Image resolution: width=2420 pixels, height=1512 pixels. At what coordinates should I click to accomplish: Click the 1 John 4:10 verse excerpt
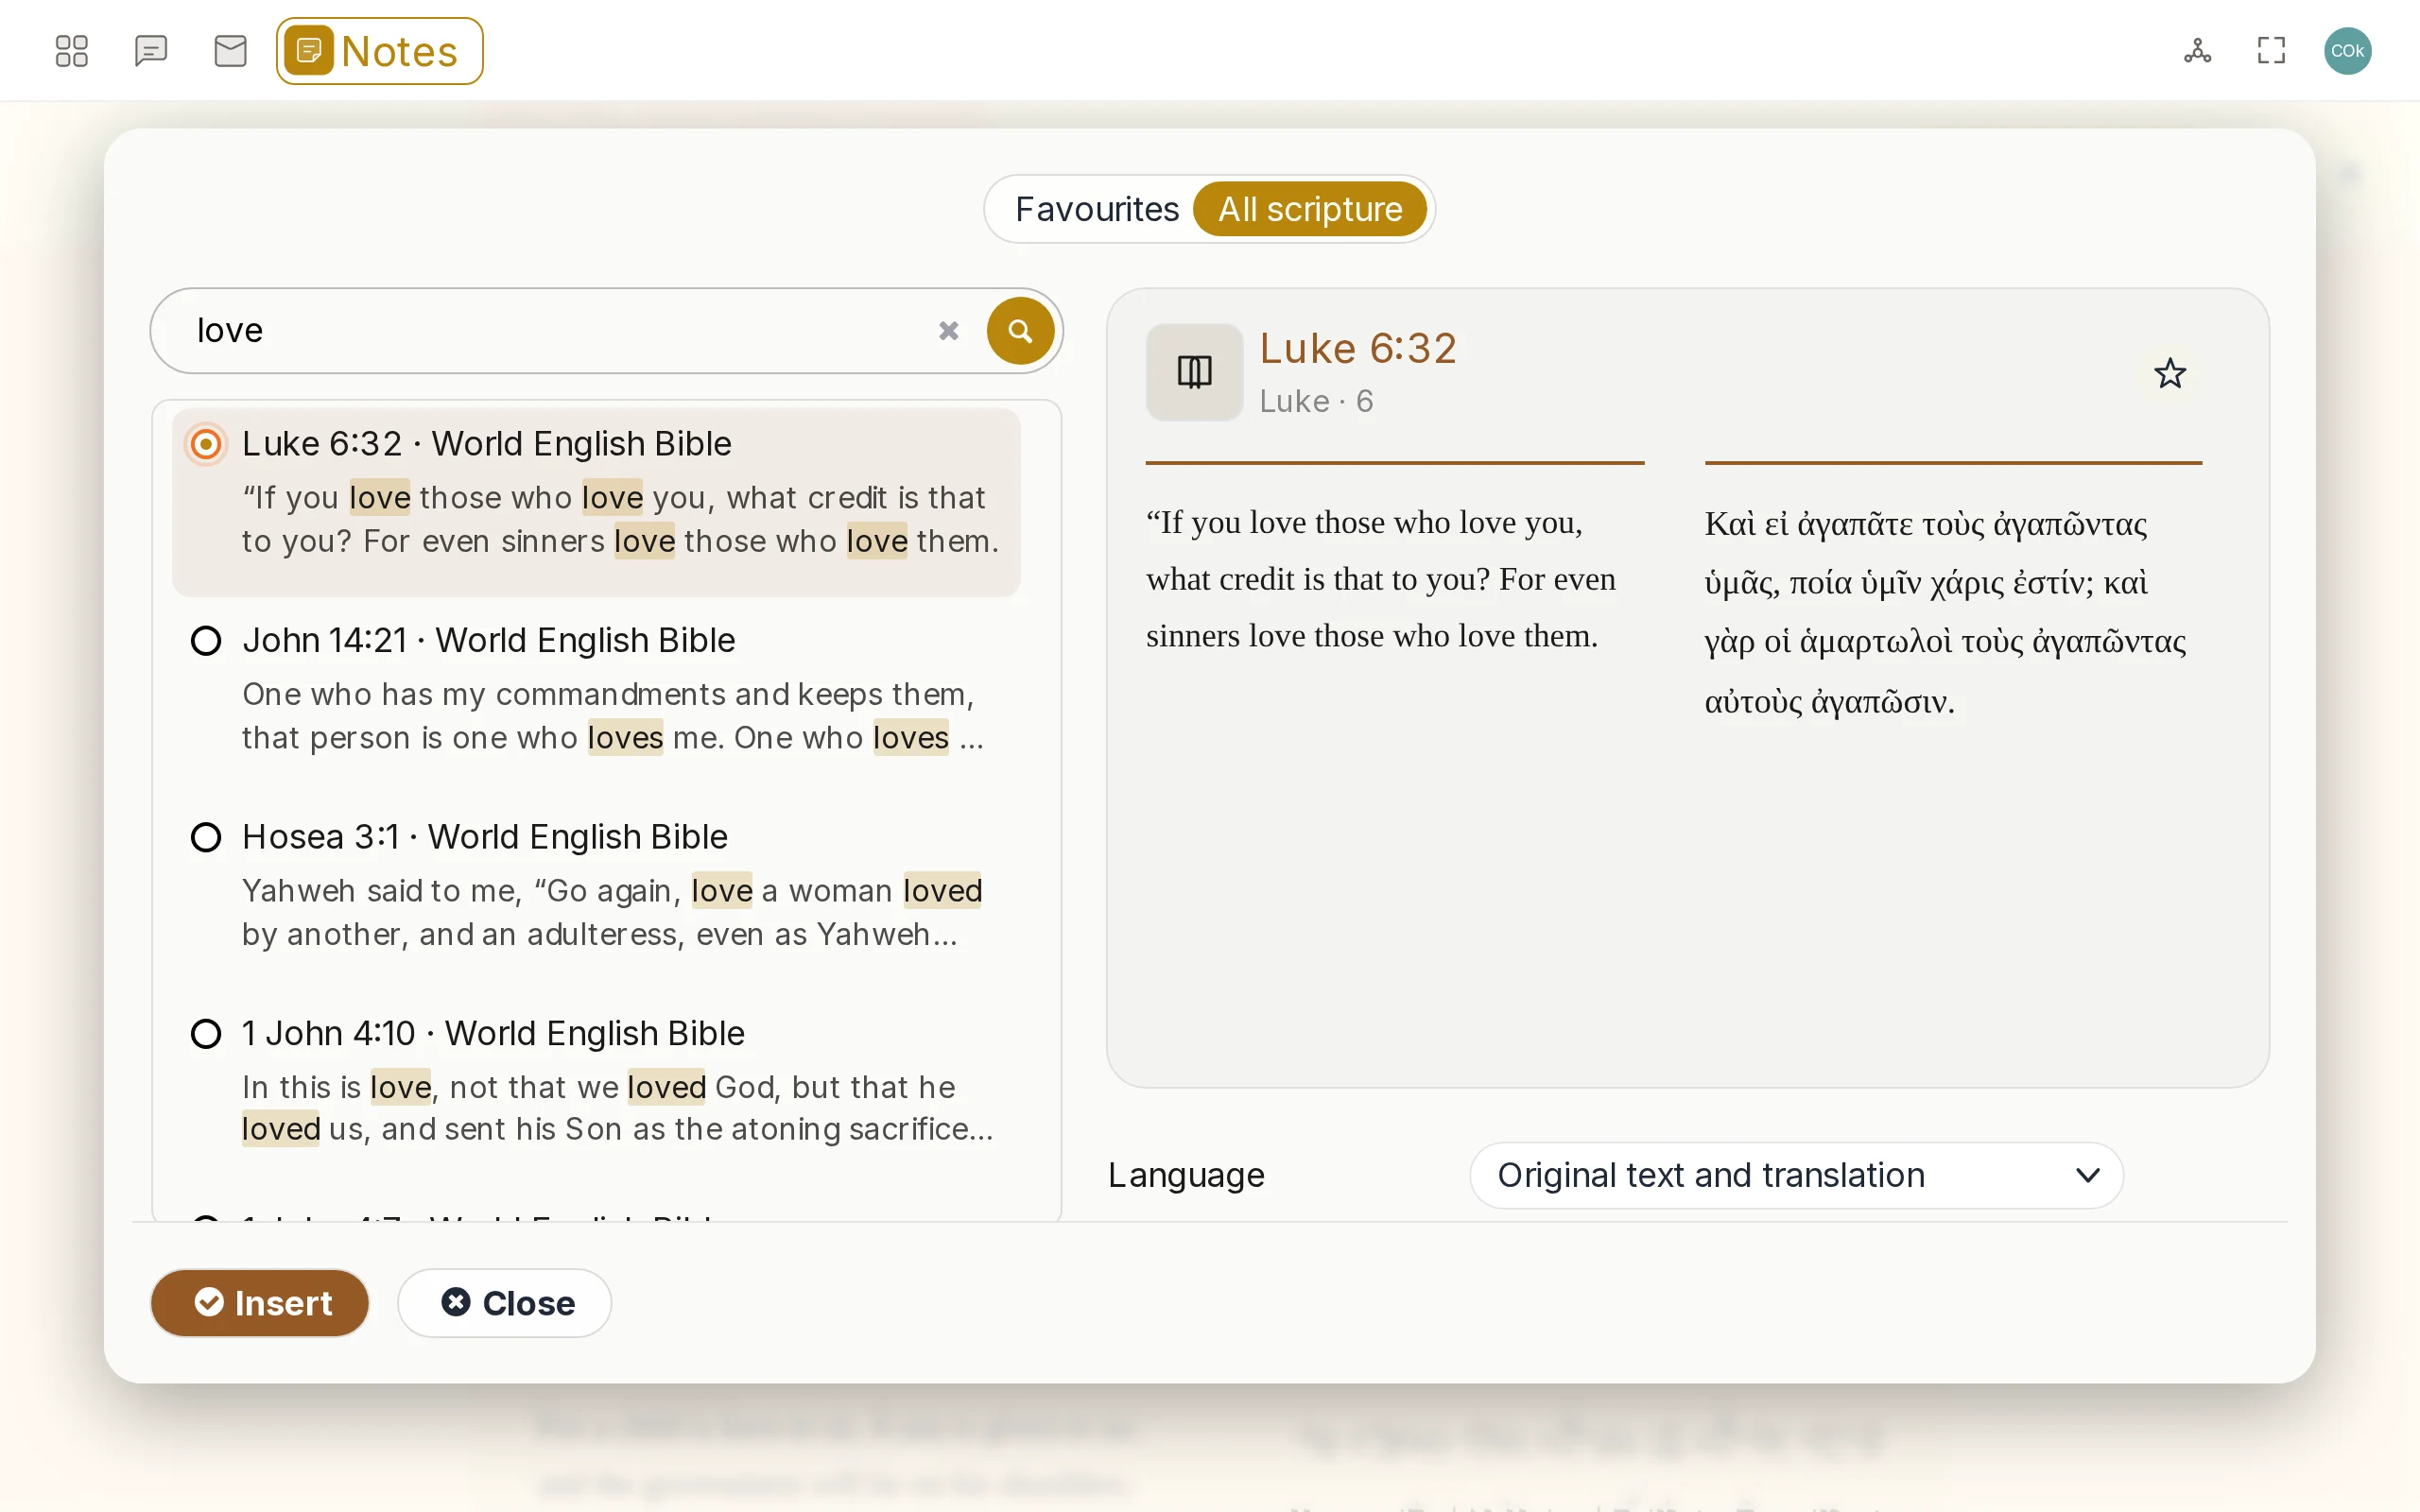(618, 1108)
